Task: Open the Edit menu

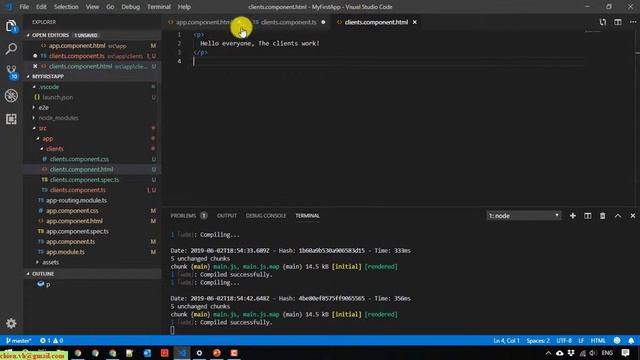Action: pyautogui.click(x=41, y=7)
